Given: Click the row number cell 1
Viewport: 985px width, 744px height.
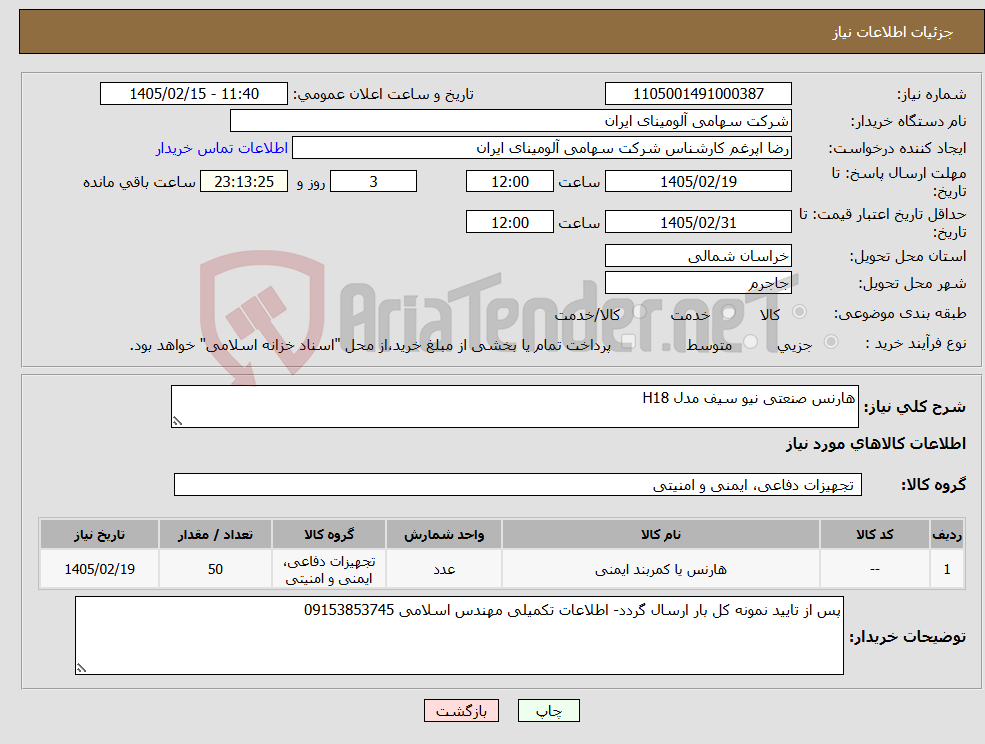Looking at the screenshot, I should point(947,569).
